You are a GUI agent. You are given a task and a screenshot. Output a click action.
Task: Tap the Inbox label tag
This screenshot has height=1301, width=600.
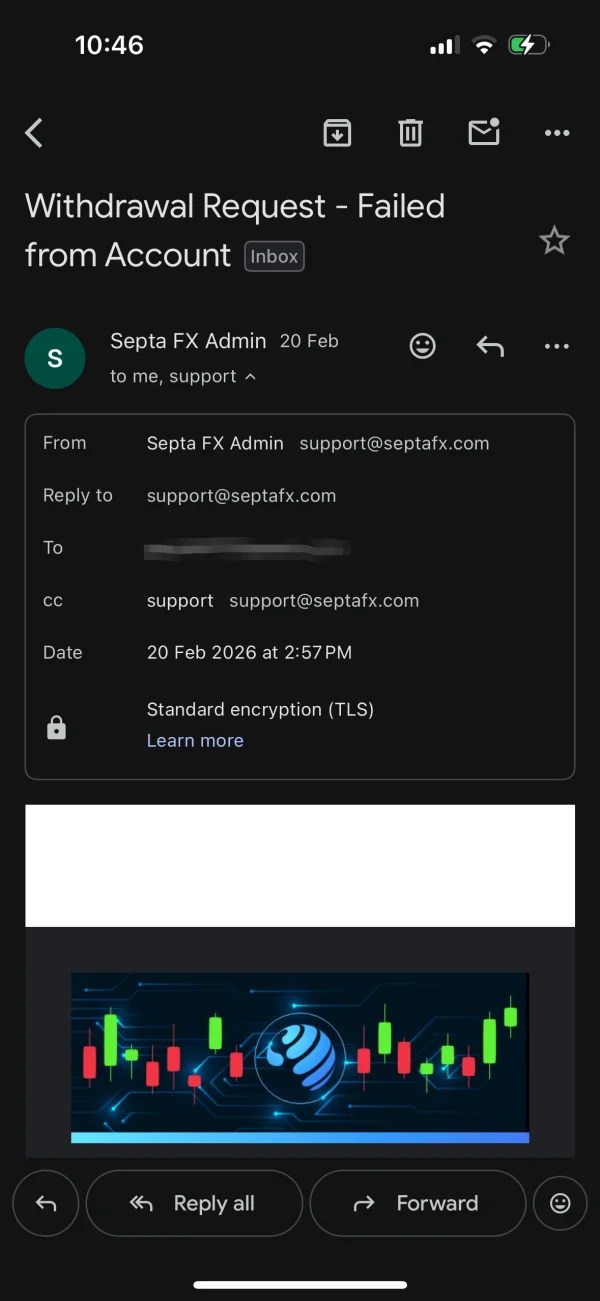[274, 256]
